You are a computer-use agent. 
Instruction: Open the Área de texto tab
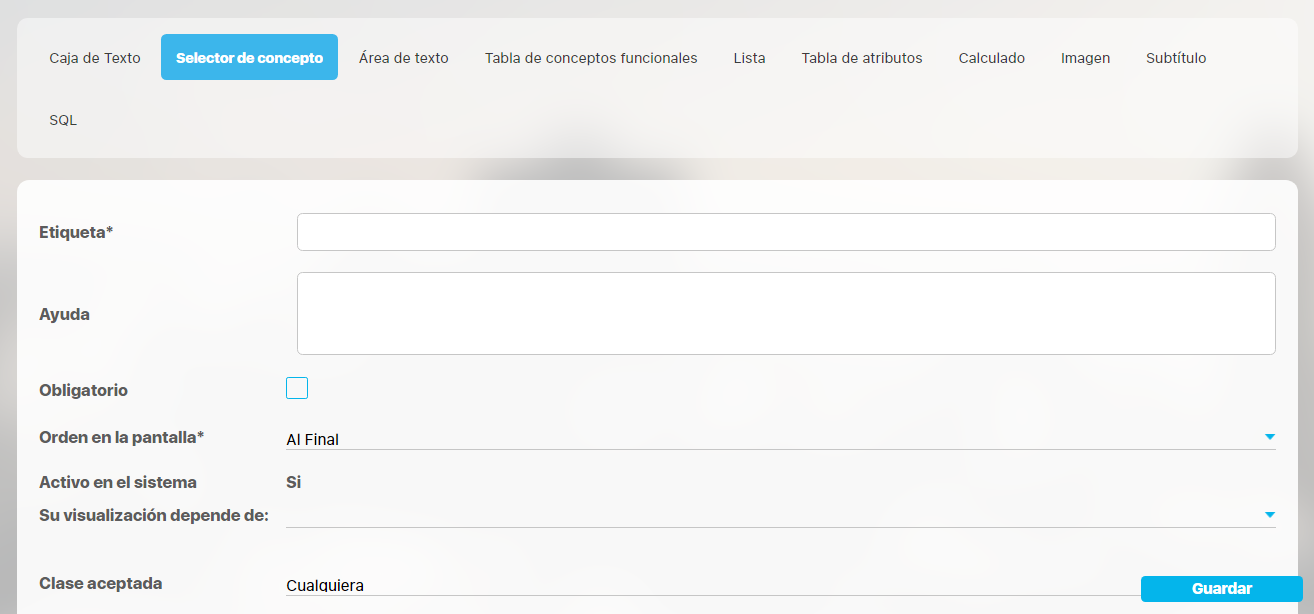tap(403, 58)
